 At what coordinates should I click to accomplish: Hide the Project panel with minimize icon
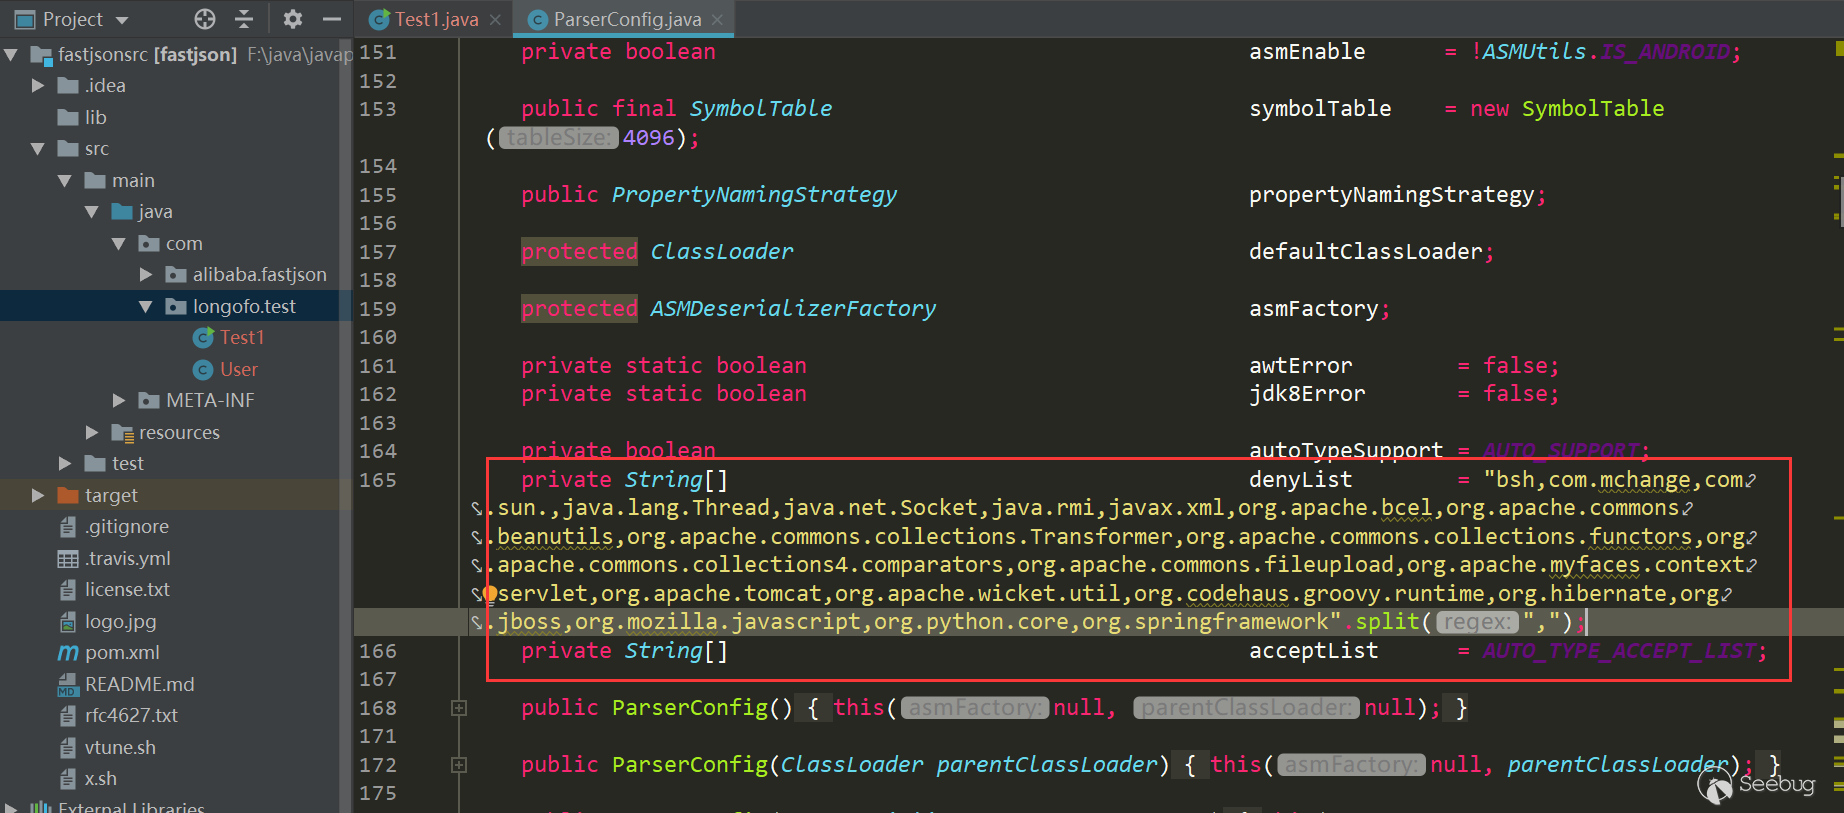coord(332,19)
